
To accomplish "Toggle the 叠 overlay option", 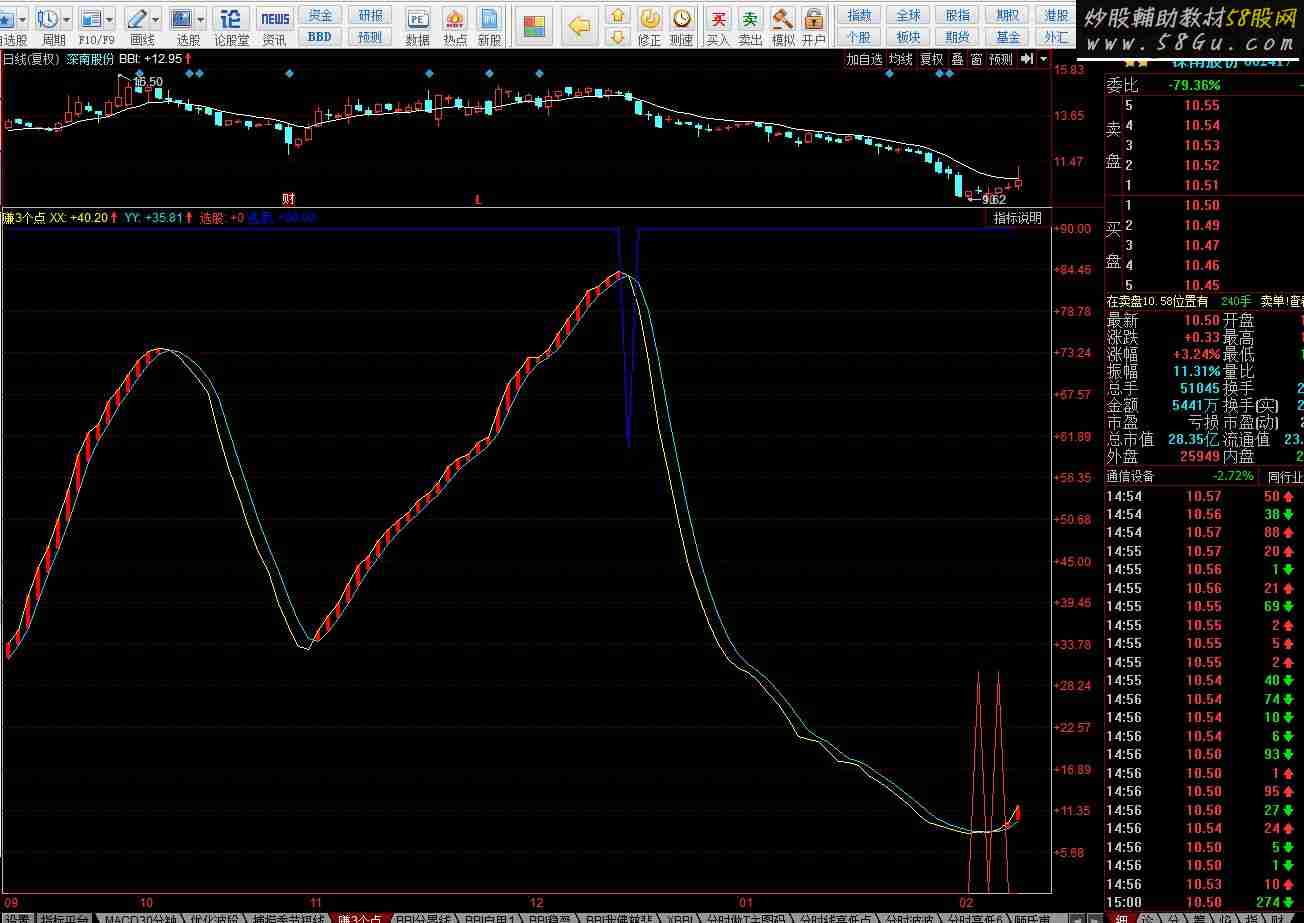I will [x=957, y=59].
